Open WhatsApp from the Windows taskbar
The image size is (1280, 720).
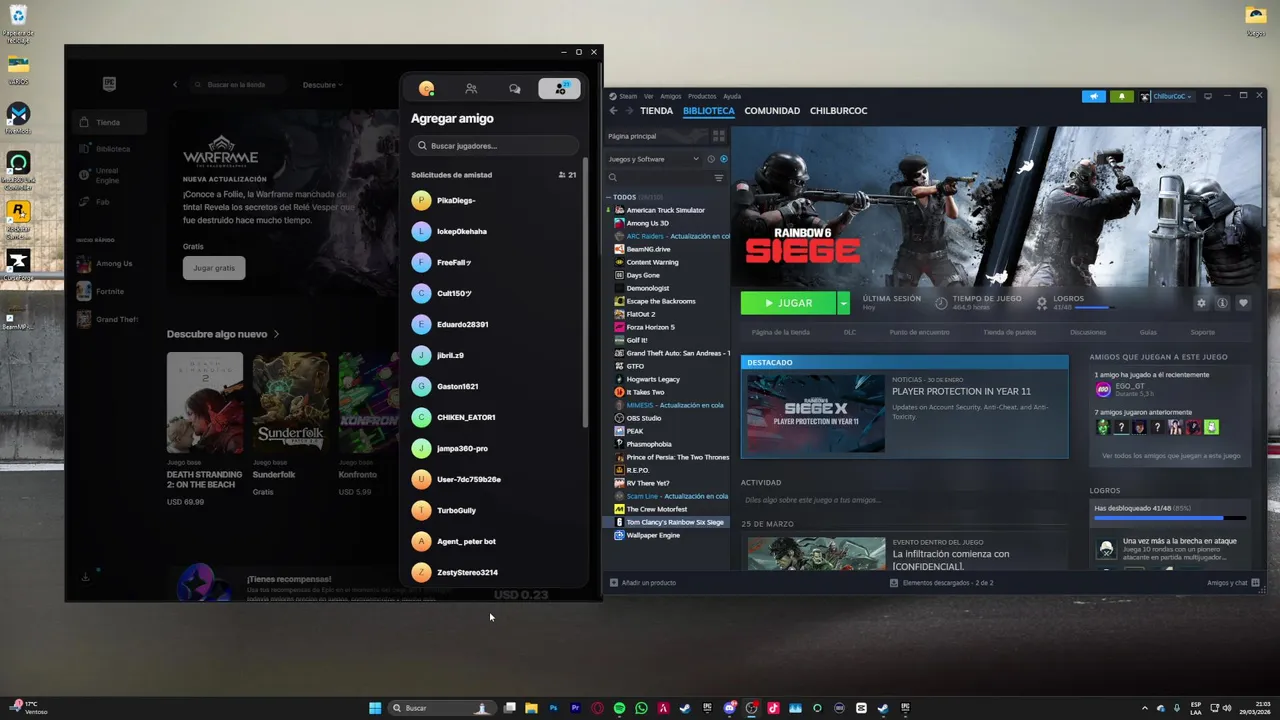641,708
